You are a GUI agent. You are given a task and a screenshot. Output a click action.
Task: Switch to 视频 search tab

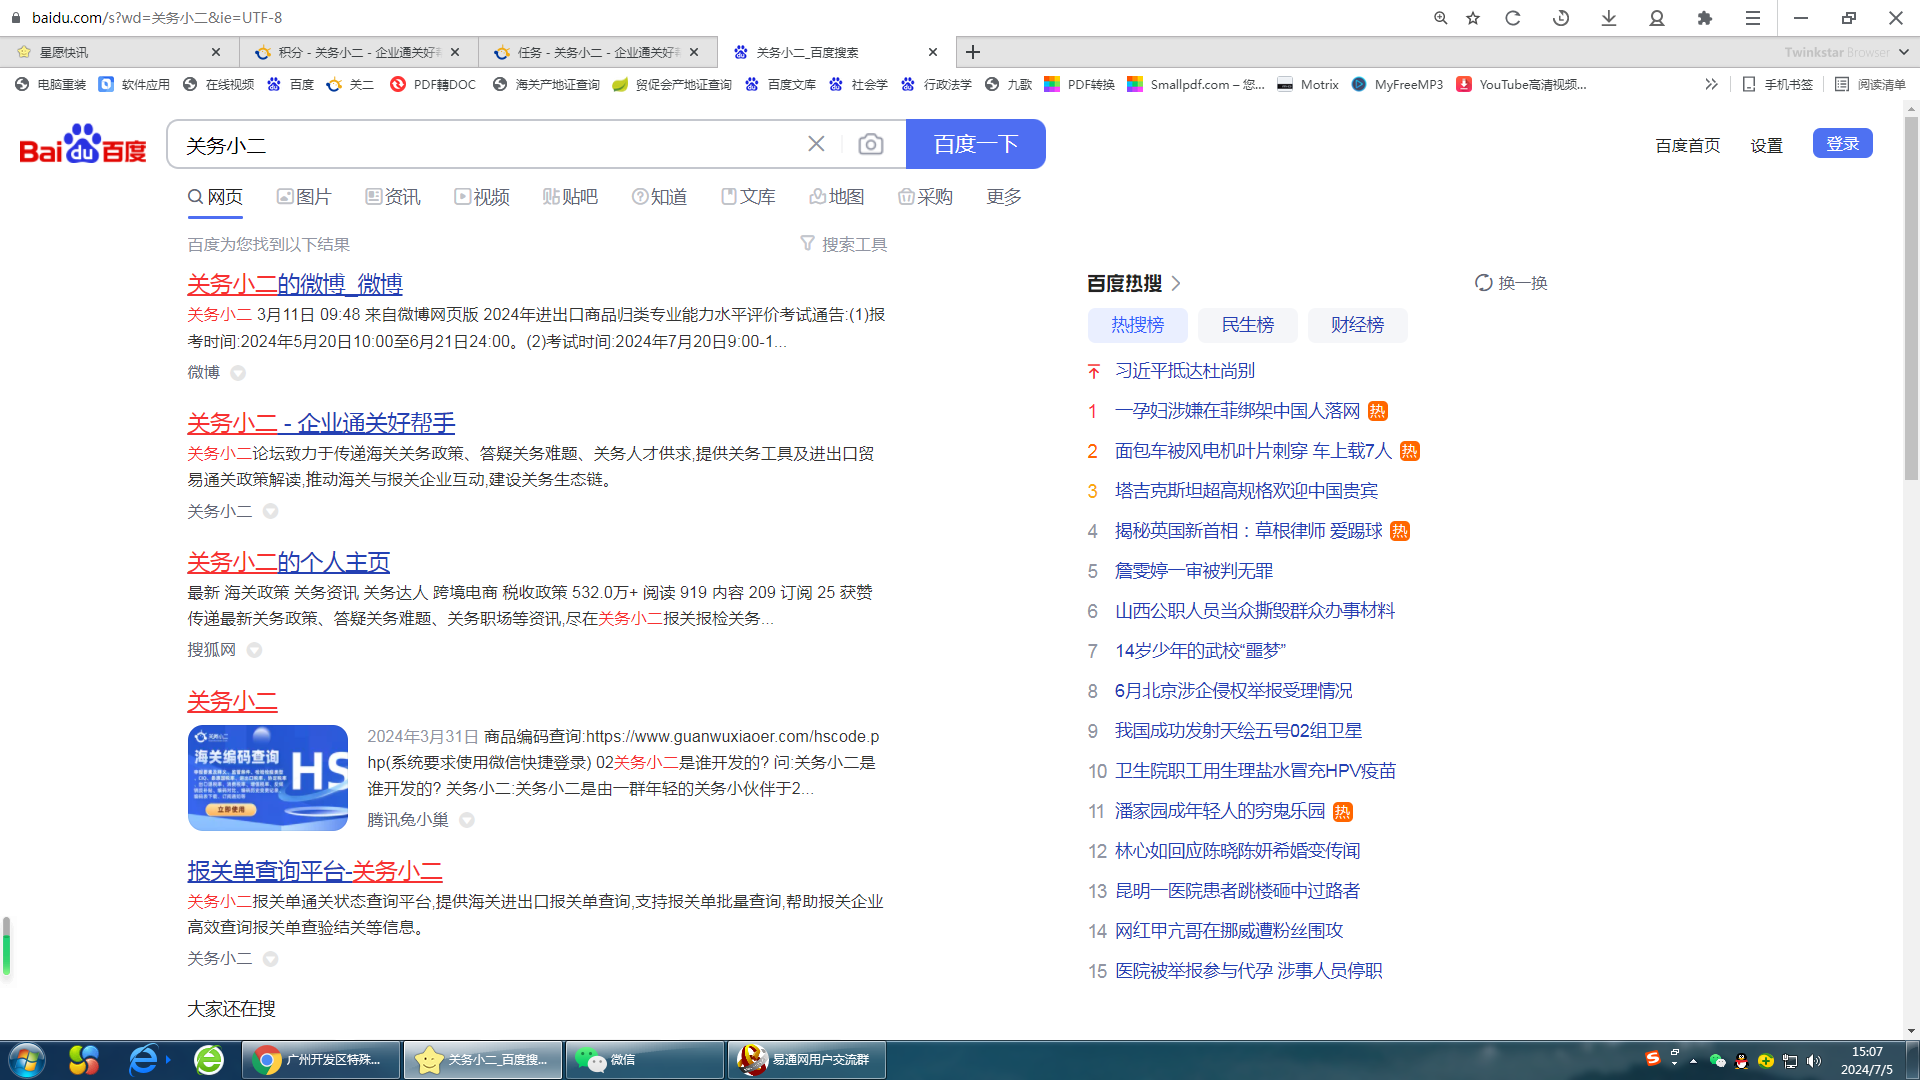point(482,197)
